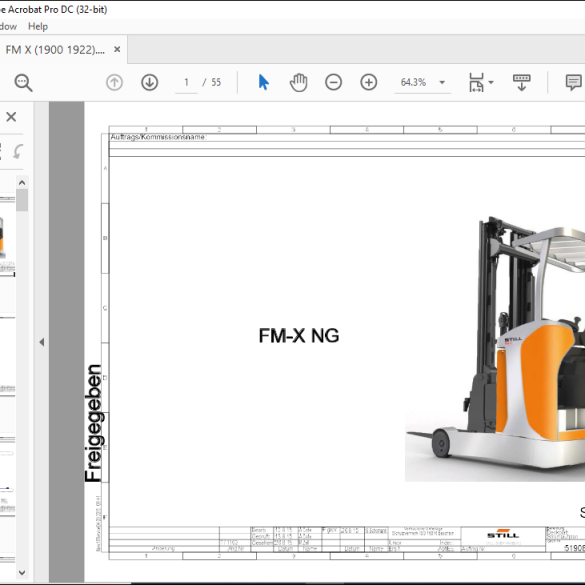Go to previous page arrow
The height and width of the screenshot is (585, 585).
(x=115, y=82)
